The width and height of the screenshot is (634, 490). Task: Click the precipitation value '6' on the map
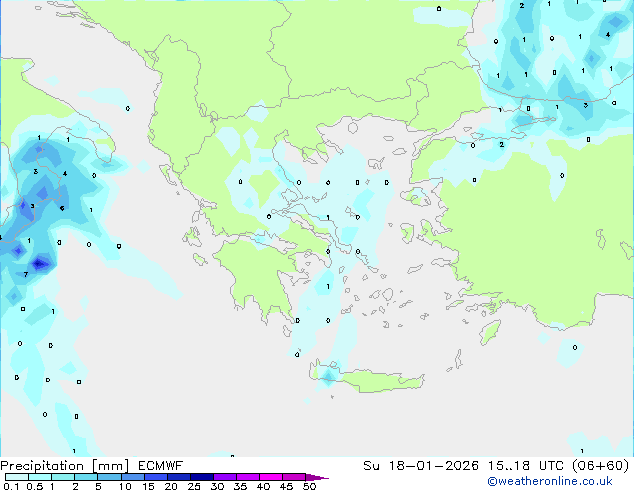62,208
